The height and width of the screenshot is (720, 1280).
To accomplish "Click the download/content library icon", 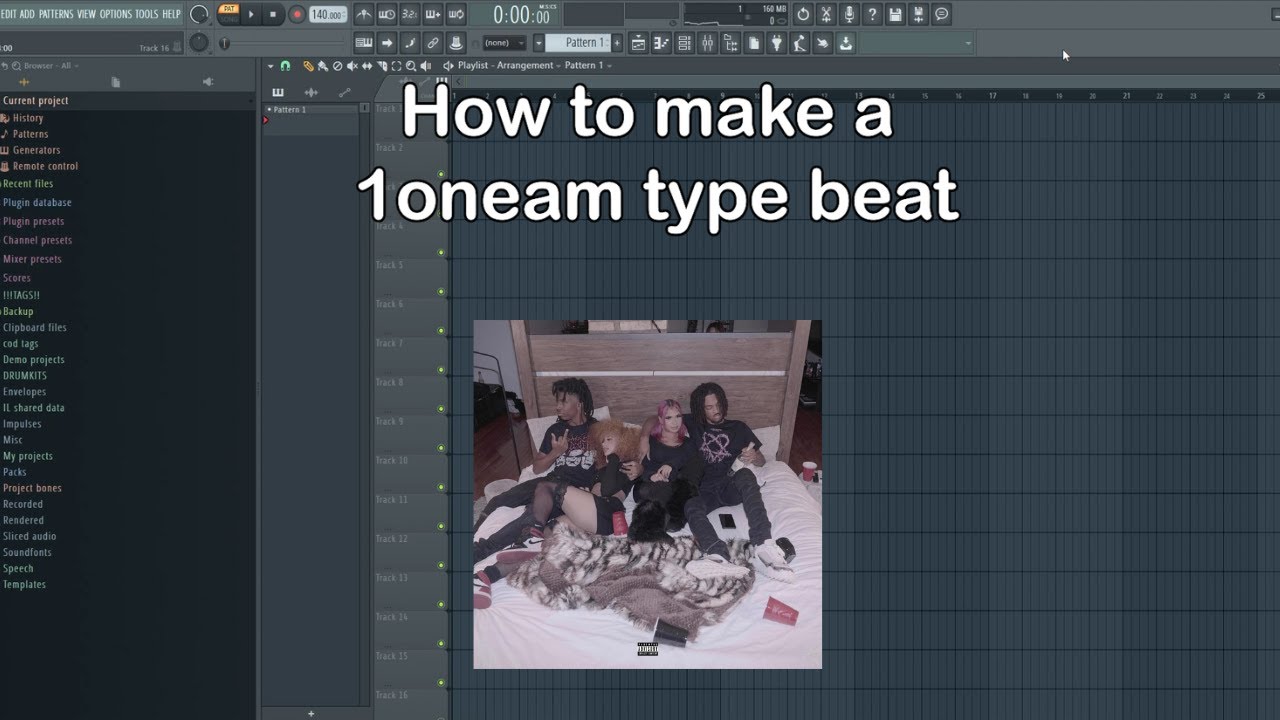I will coord(846,43).
